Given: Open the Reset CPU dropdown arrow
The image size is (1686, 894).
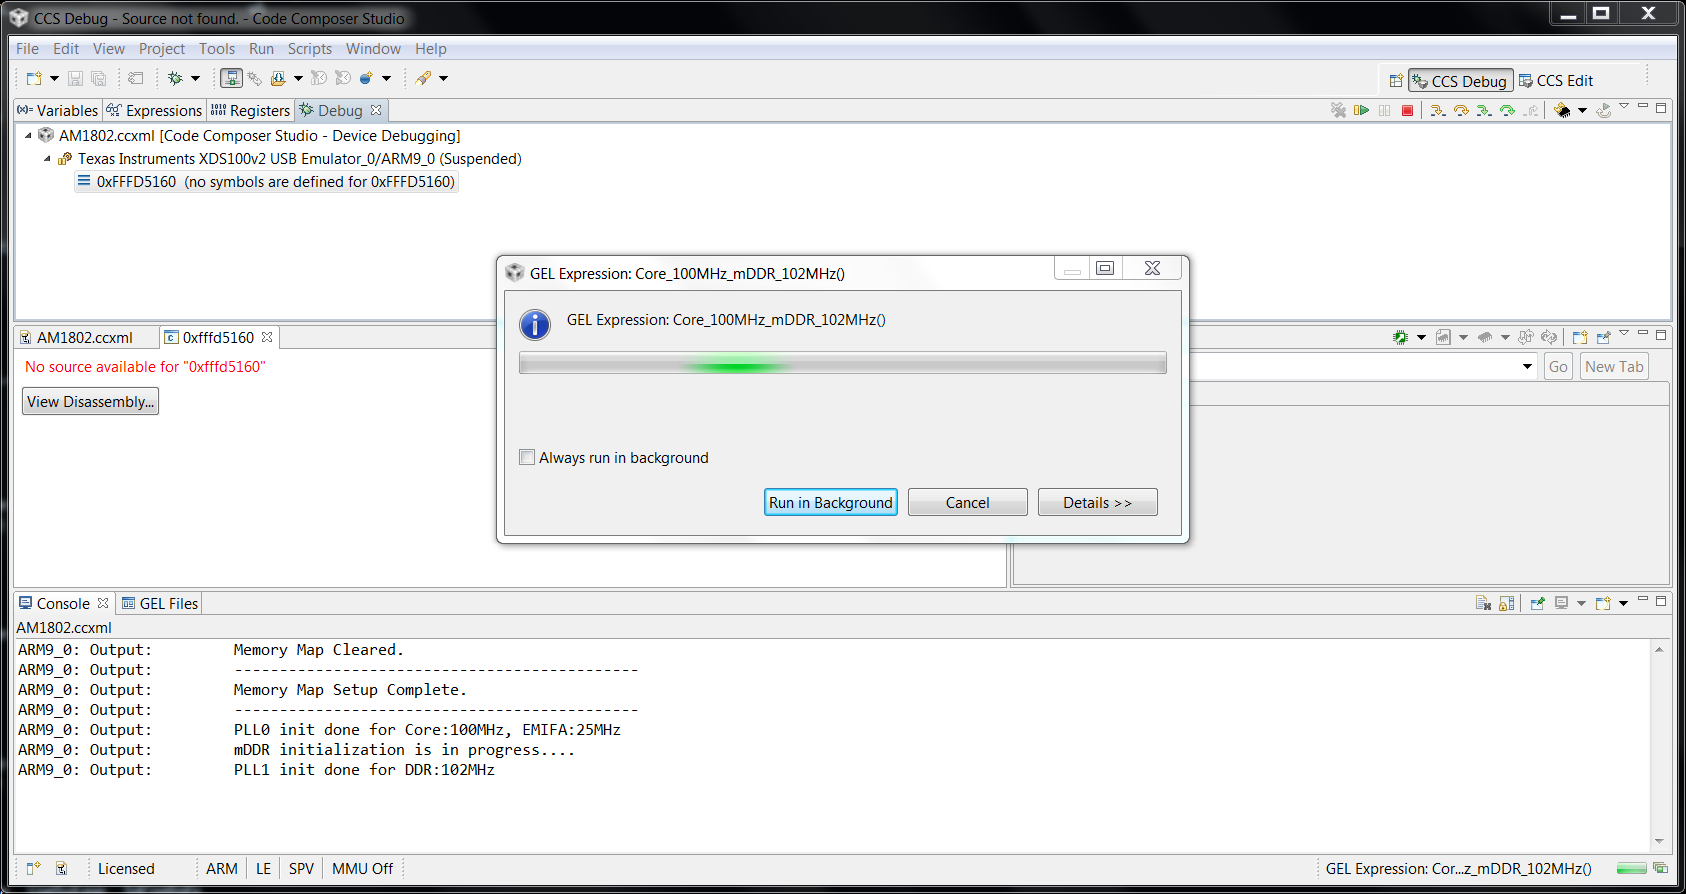Looking at the screenshot, I should tap(1582, 110).
